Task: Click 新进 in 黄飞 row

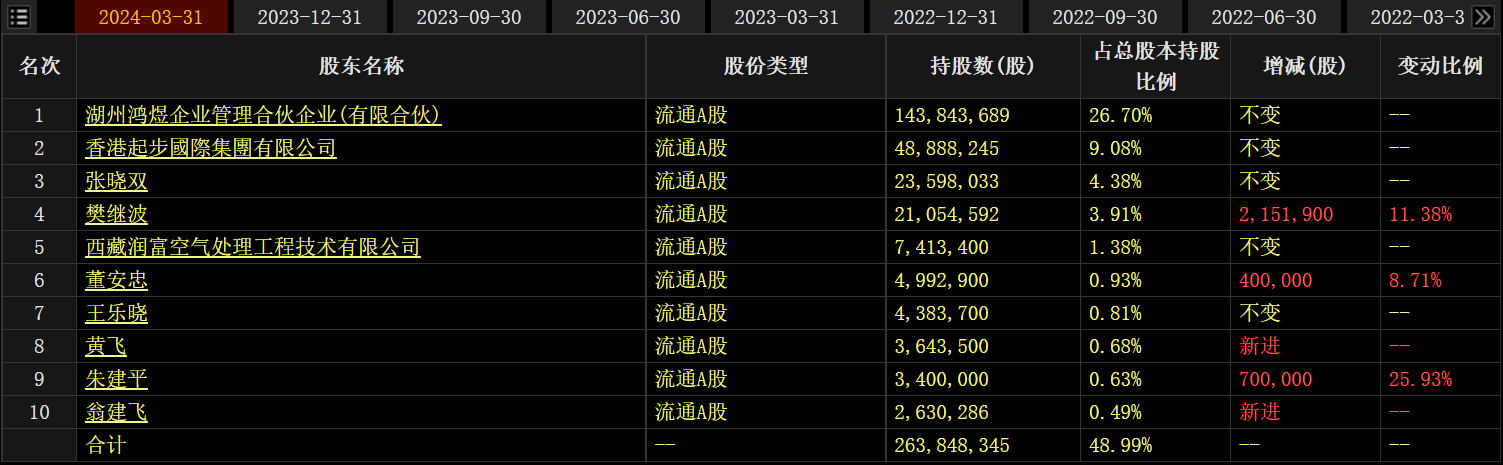Action: [x=1260, y=346]
